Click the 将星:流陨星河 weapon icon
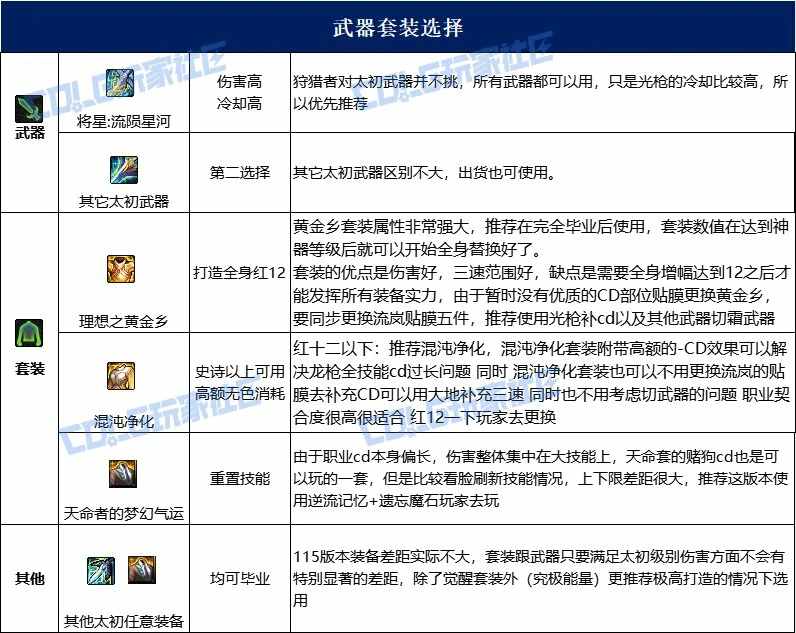This screenshot has width=796, height=633. (x=120, y=83)
